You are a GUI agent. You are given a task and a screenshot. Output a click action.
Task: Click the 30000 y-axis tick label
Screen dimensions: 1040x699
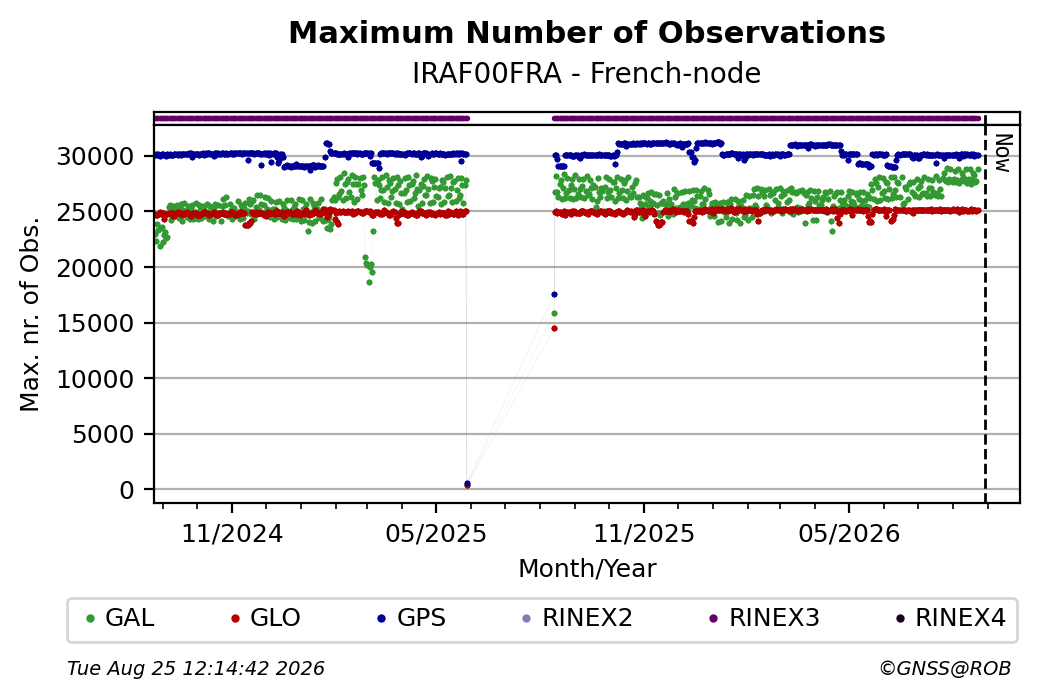coord(96,157)
